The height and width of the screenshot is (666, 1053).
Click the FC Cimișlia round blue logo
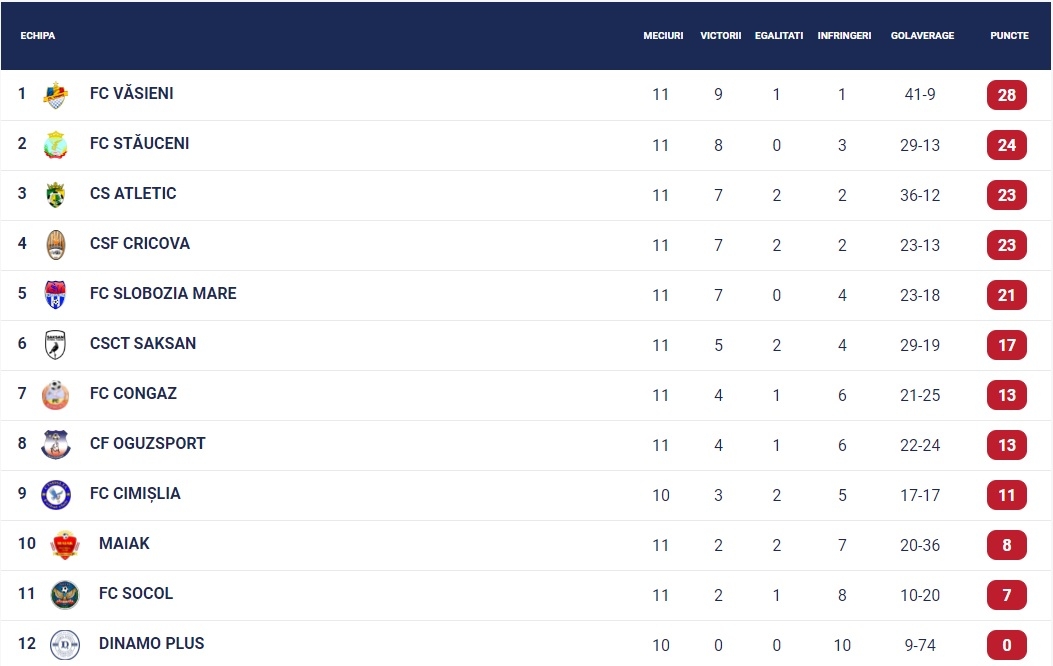click(56, 495)
